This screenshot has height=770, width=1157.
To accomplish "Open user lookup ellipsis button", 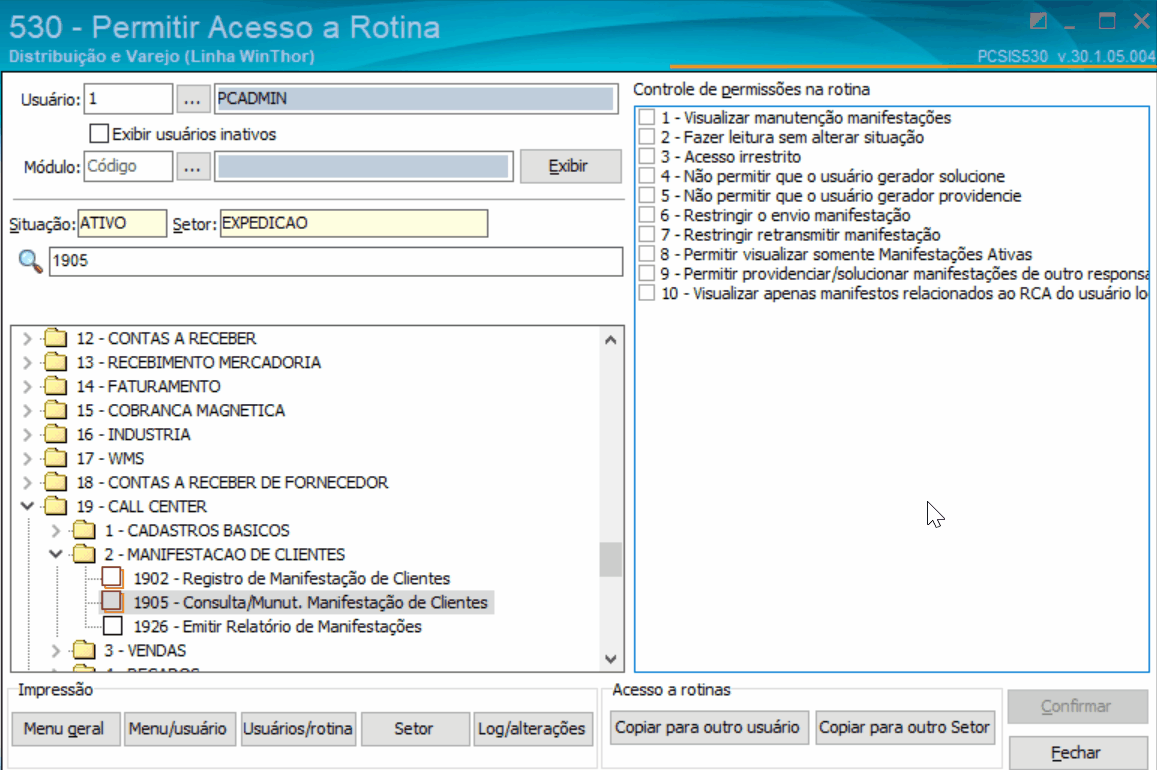I will pos(193,99).
